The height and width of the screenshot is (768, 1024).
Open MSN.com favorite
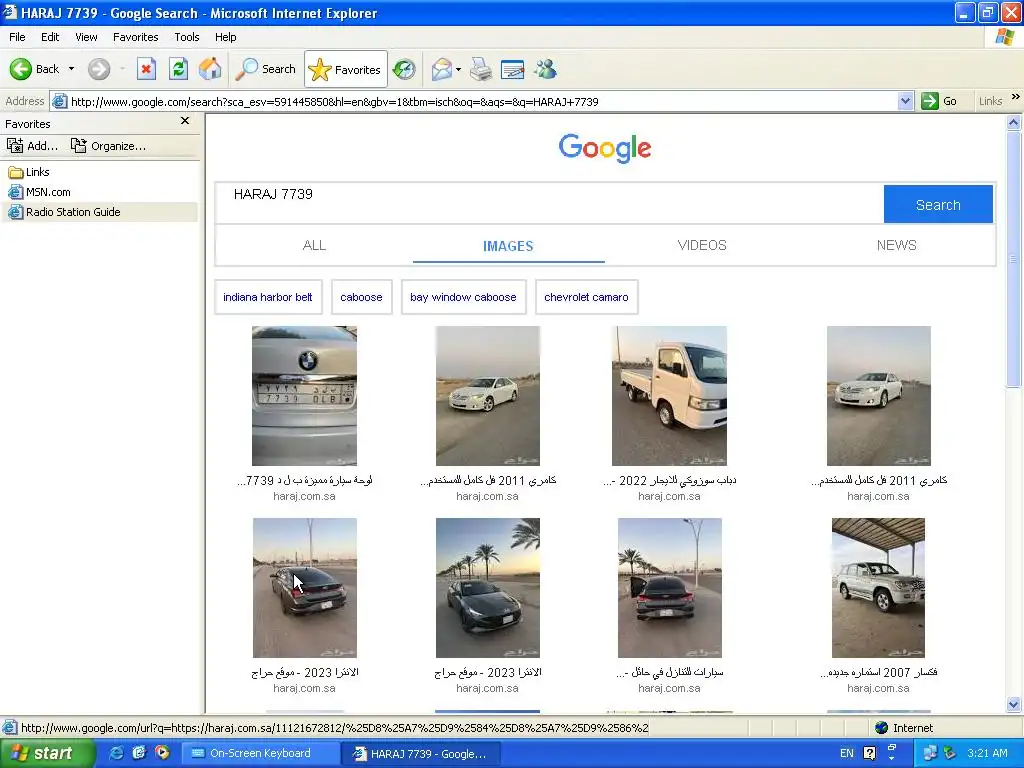pyautogui.click(x=39, y=192)
